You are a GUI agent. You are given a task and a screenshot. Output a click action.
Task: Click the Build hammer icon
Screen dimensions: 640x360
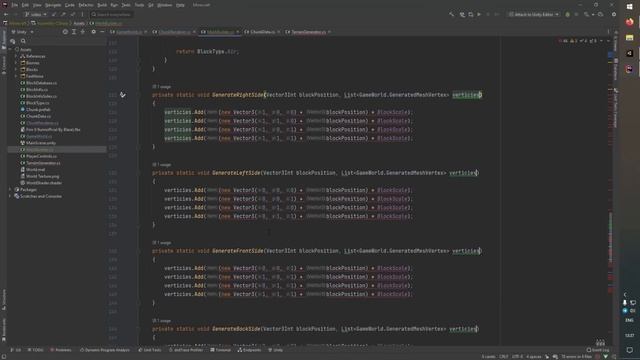pyautogui.click(x=451, y=14)
